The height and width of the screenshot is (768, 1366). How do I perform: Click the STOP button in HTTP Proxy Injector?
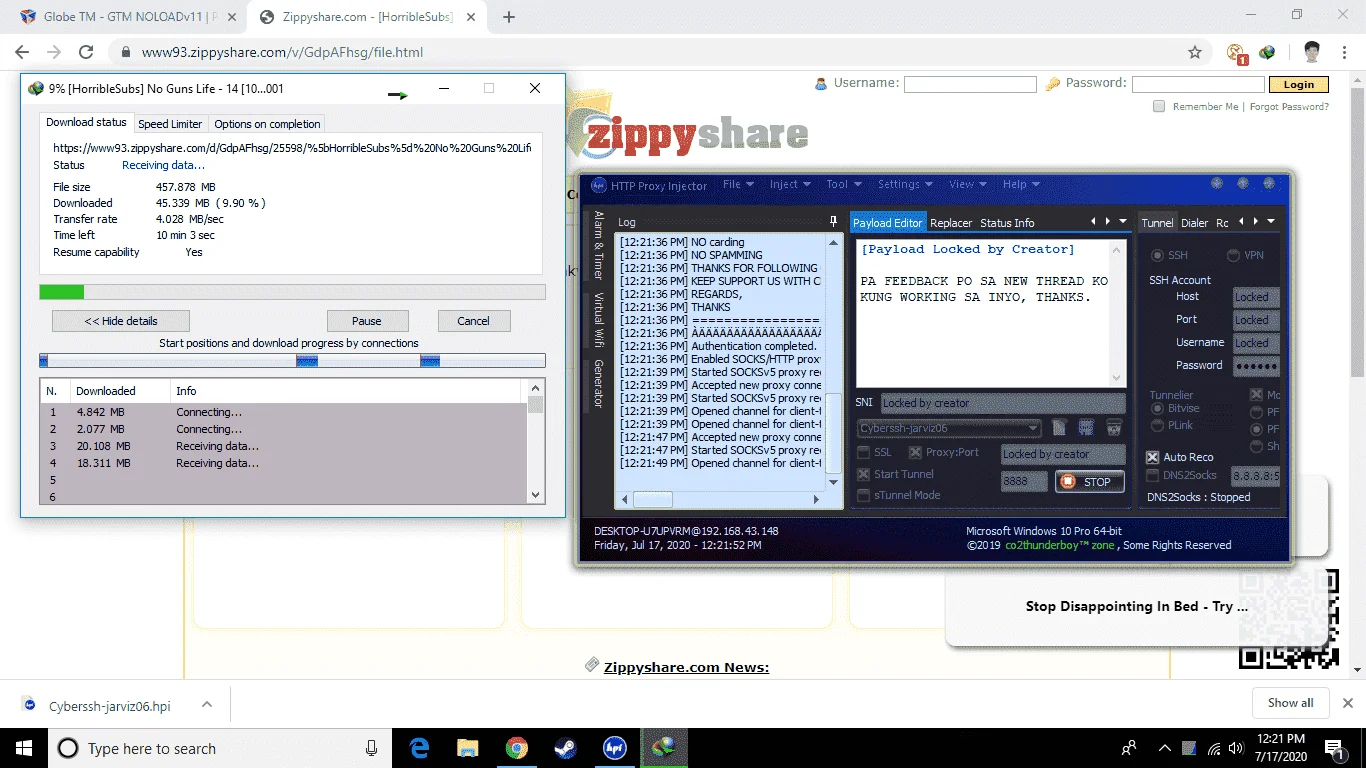1089,481
